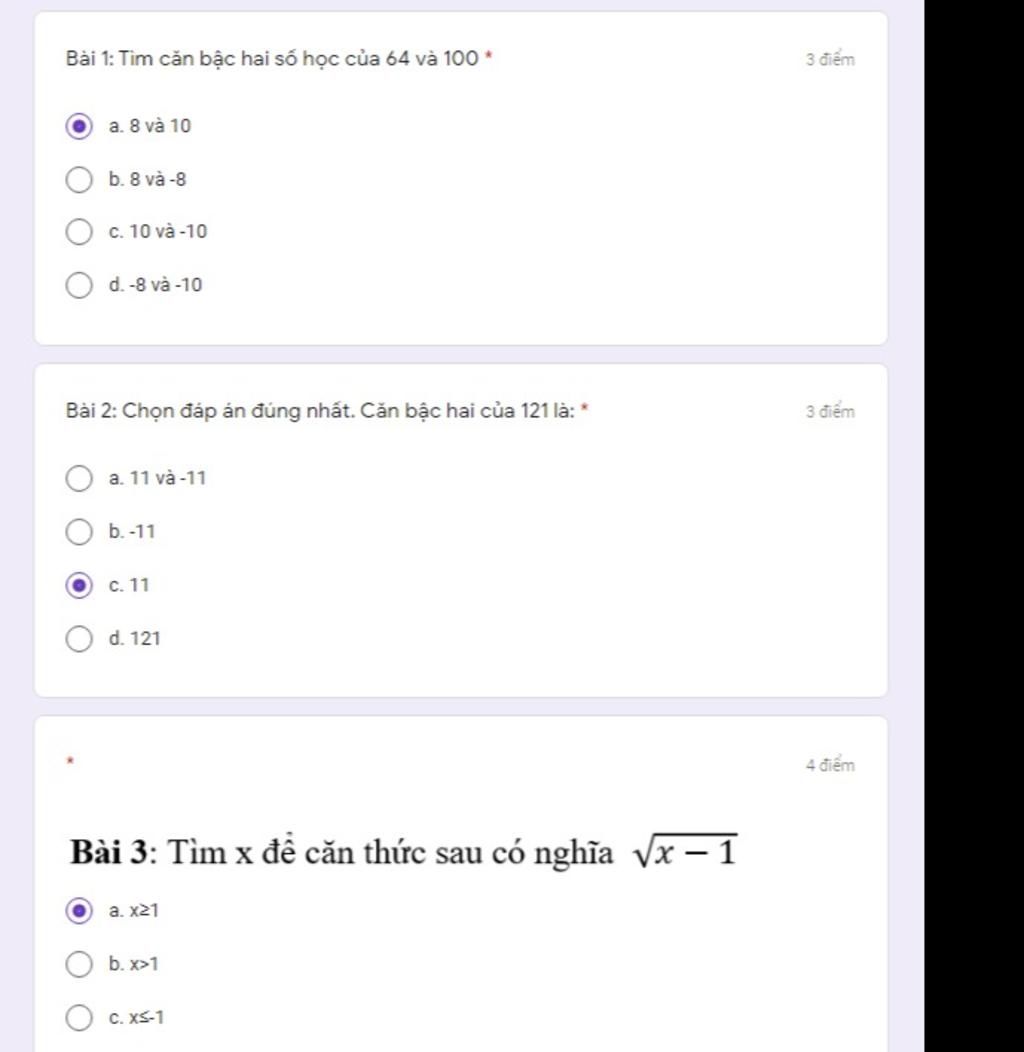
Task: Select radio 'd. -8 và -10'
Action: 79,286
